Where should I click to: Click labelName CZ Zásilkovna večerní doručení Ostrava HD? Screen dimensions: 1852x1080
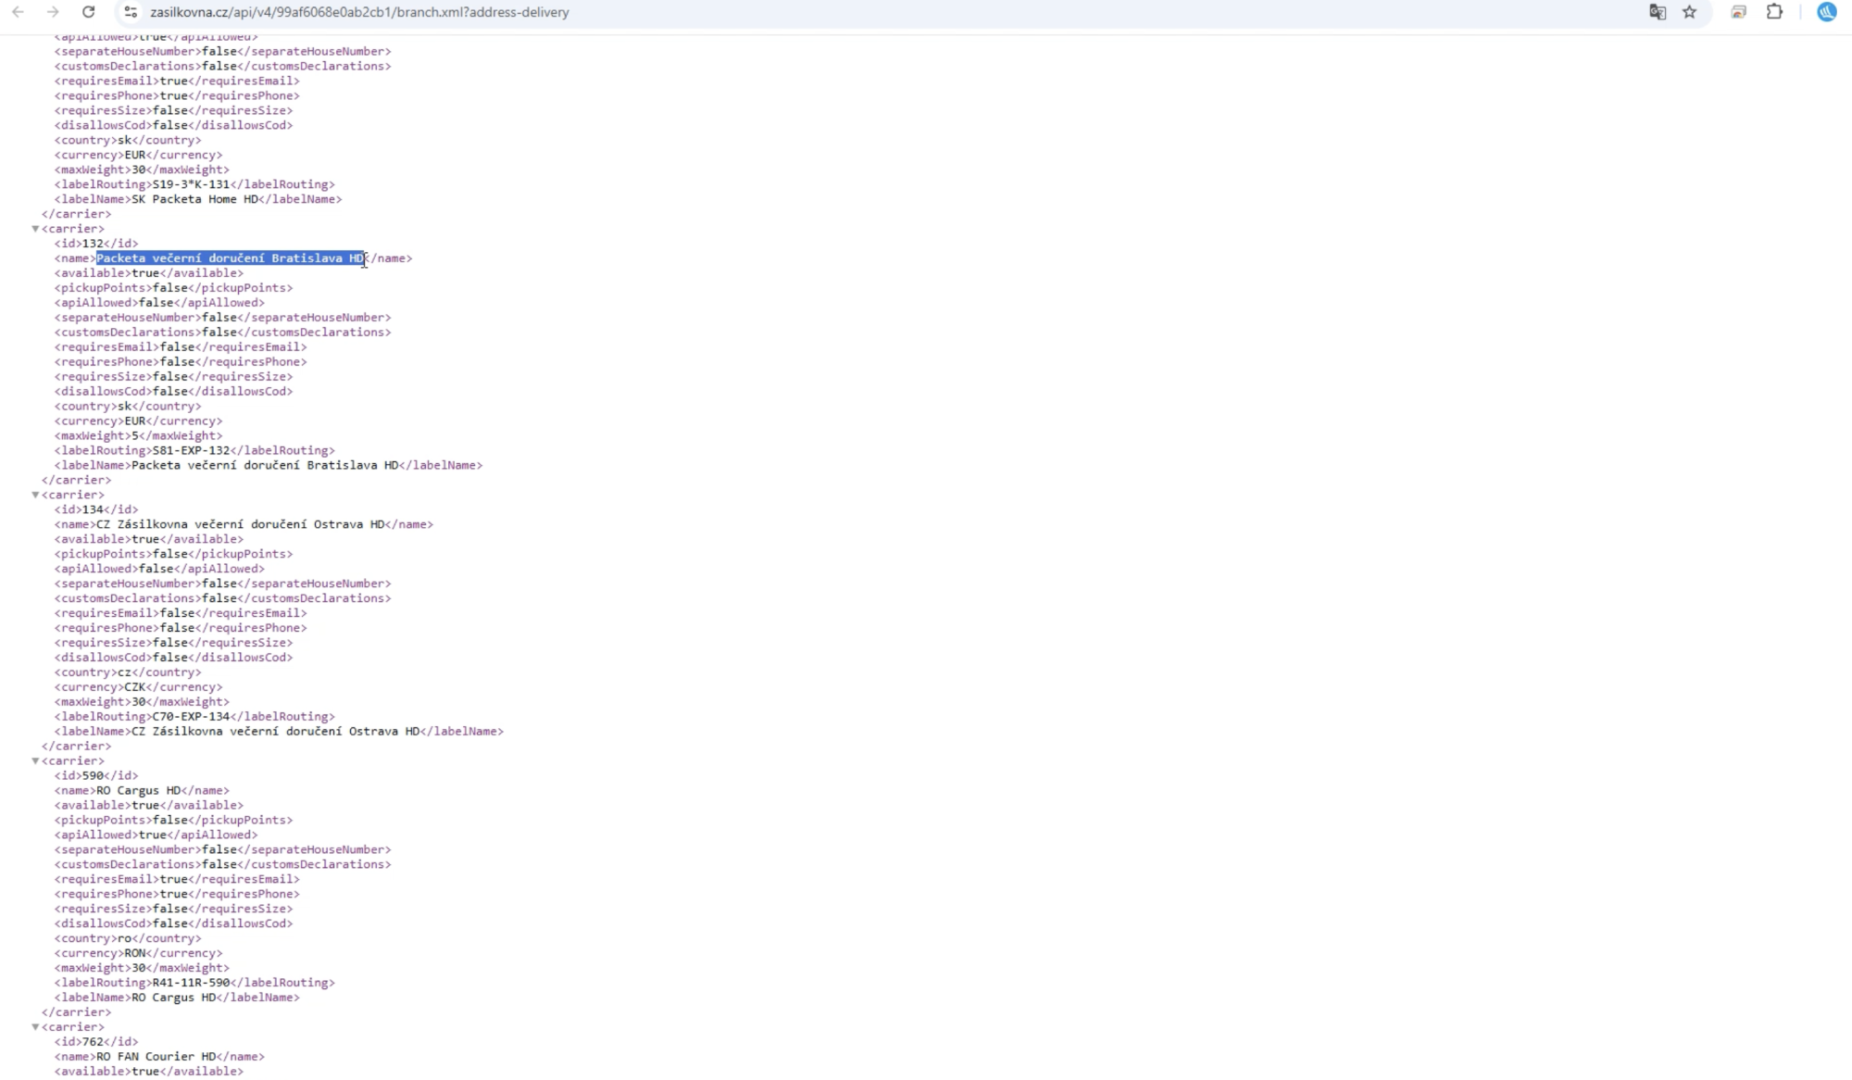tap(278, 731)
